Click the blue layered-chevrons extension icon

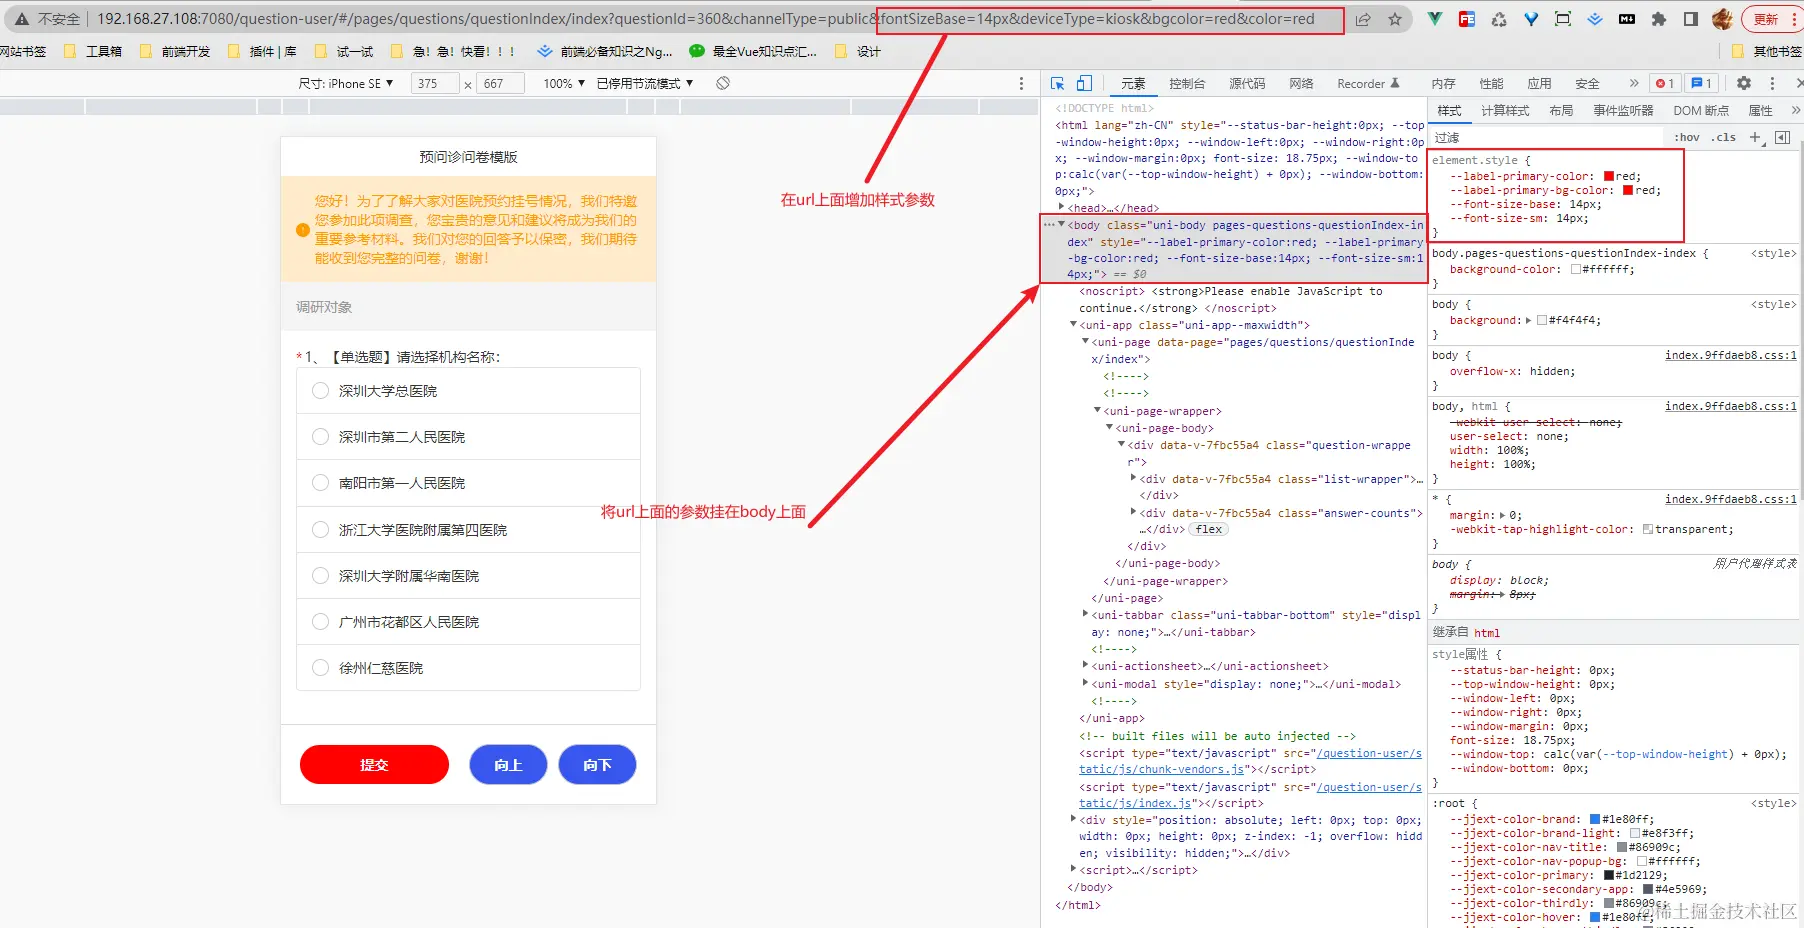[x=1595, y=19]
